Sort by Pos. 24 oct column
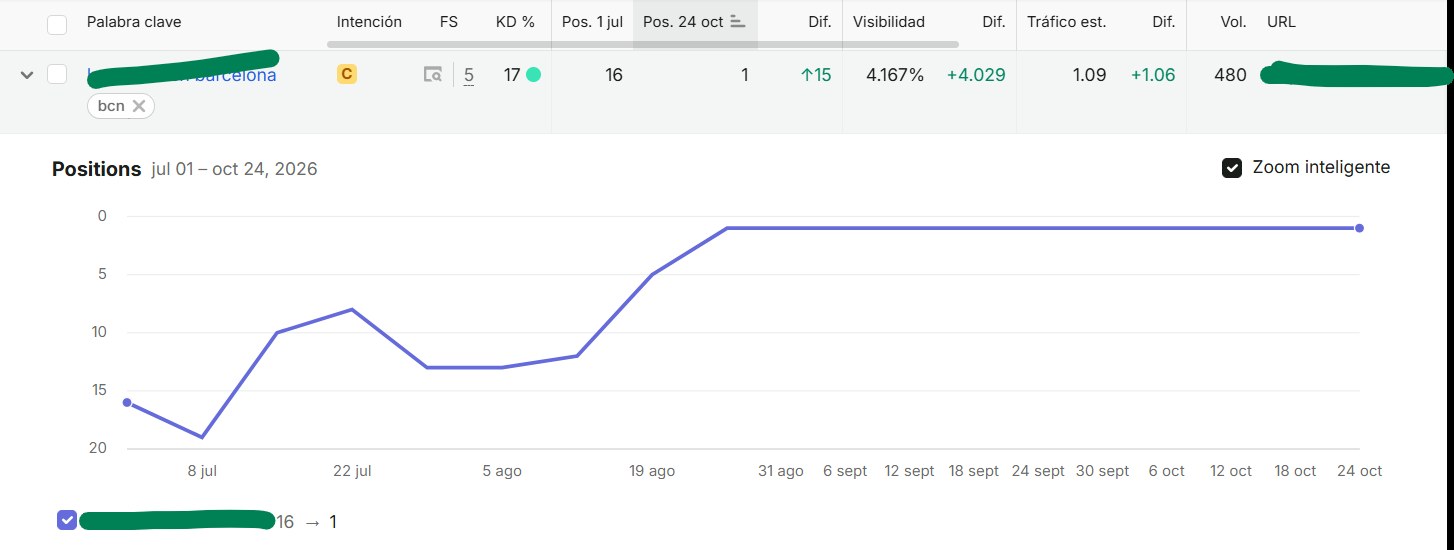The width and height of the screenshot is (1454, 550). coord(694,22)
